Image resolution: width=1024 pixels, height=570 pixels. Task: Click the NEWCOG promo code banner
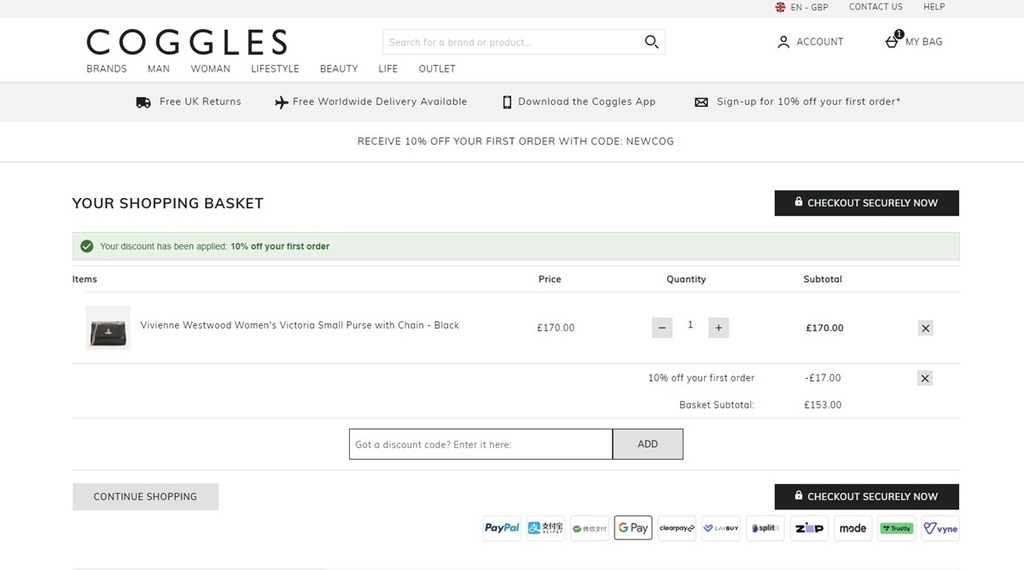[515, 141]
